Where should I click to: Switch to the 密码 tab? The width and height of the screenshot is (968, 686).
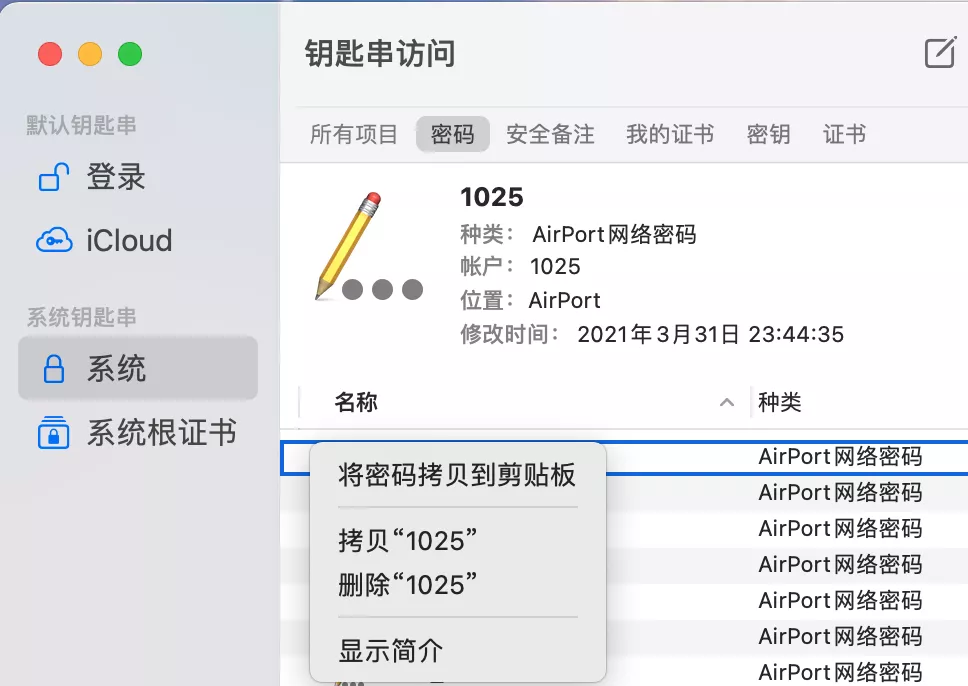pyautogui.click(x=453, y=134)
